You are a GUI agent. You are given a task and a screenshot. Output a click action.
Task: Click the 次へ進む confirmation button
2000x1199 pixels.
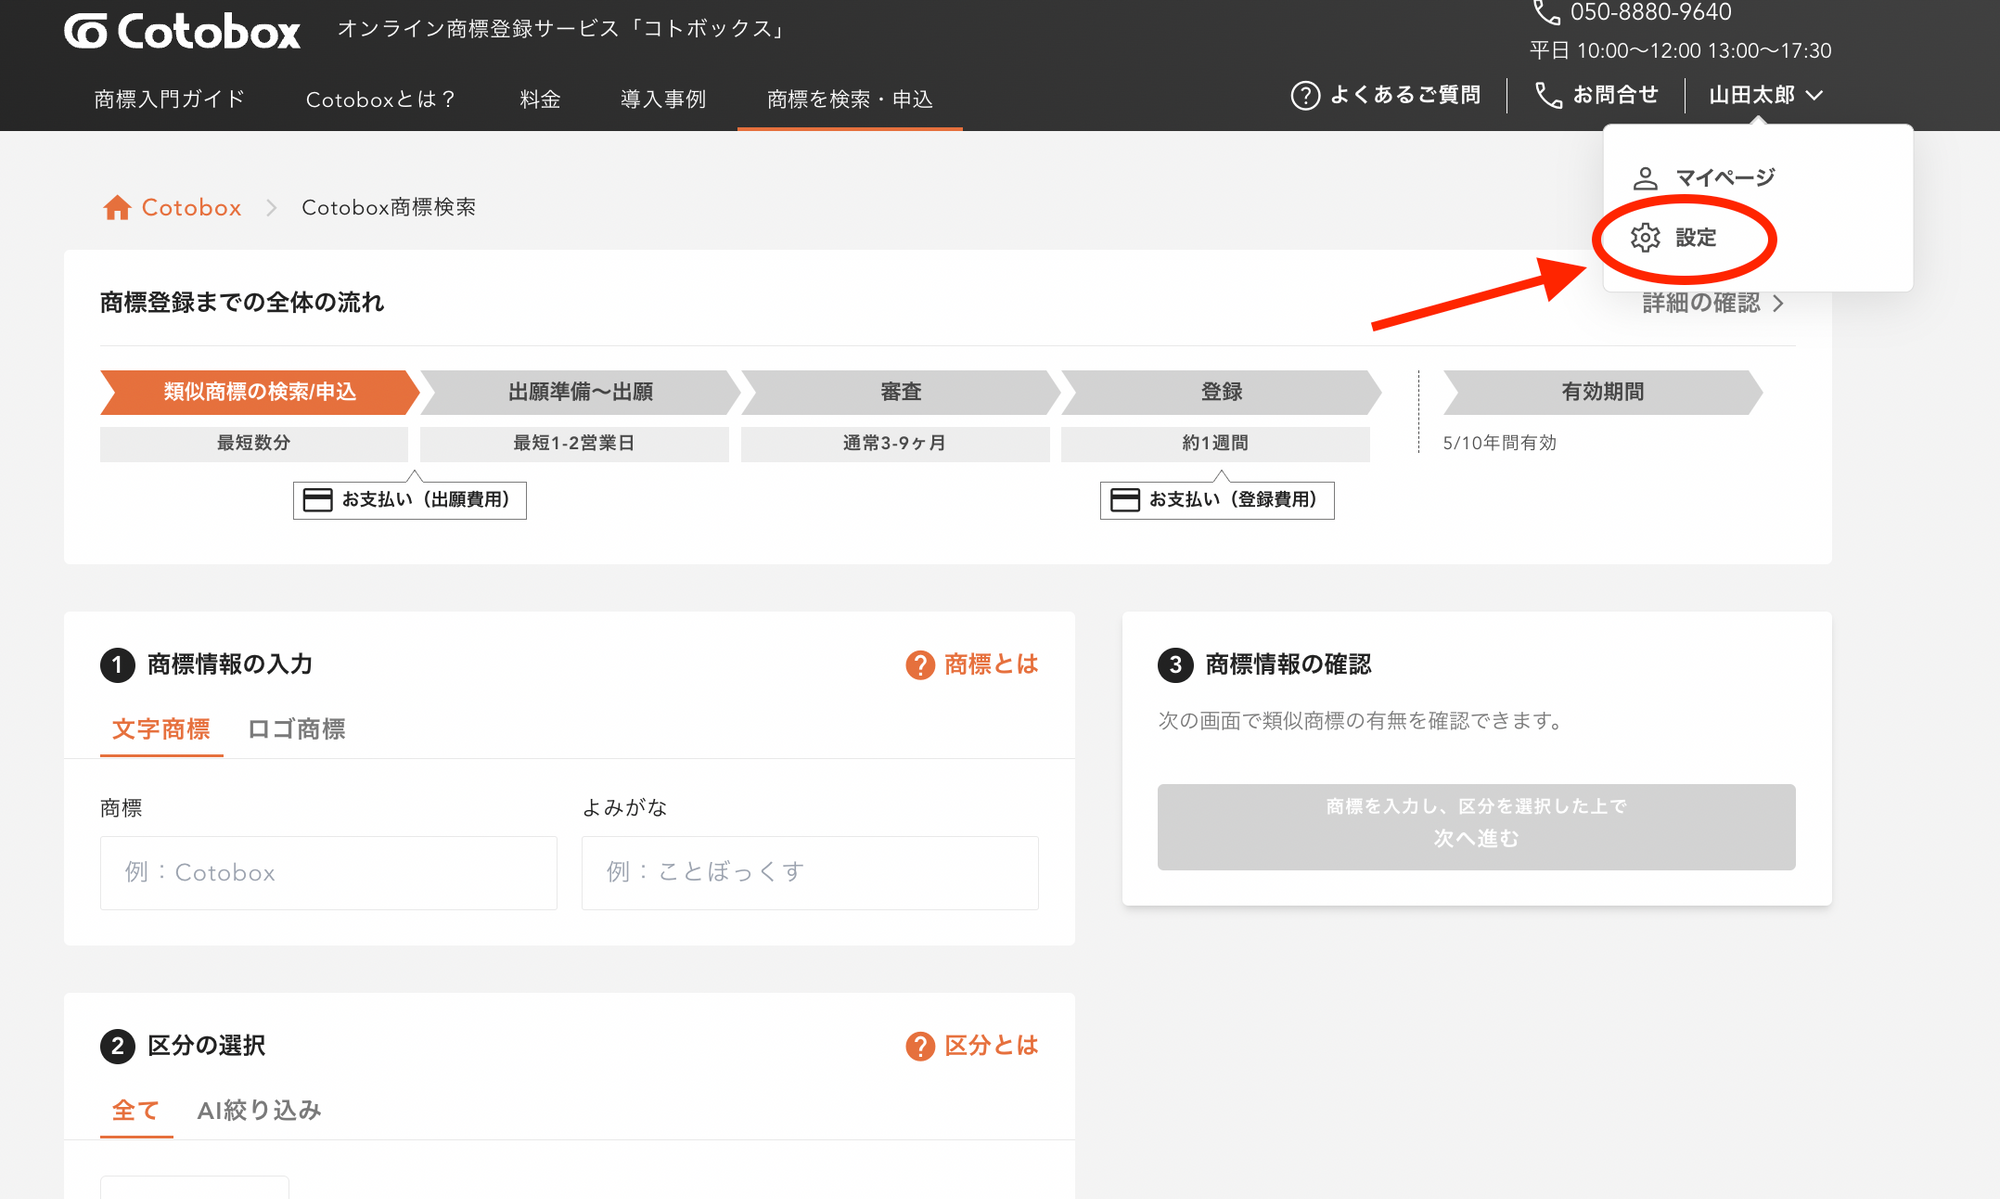tap(1476, 826)
